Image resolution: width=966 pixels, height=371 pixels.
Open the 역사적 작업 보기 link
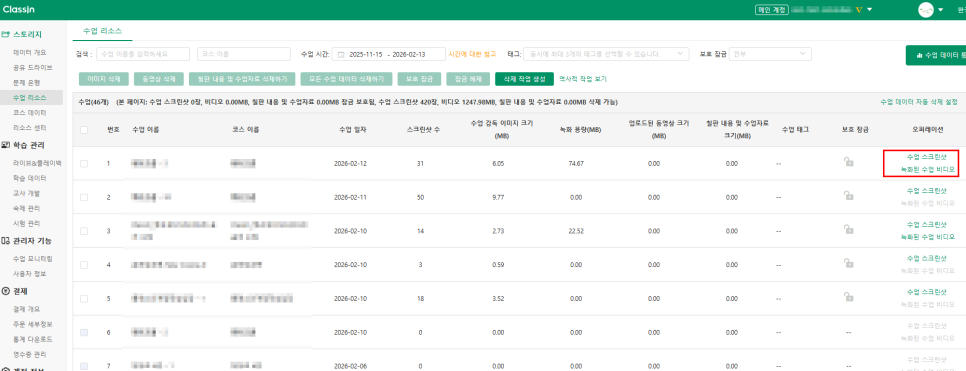583,79
